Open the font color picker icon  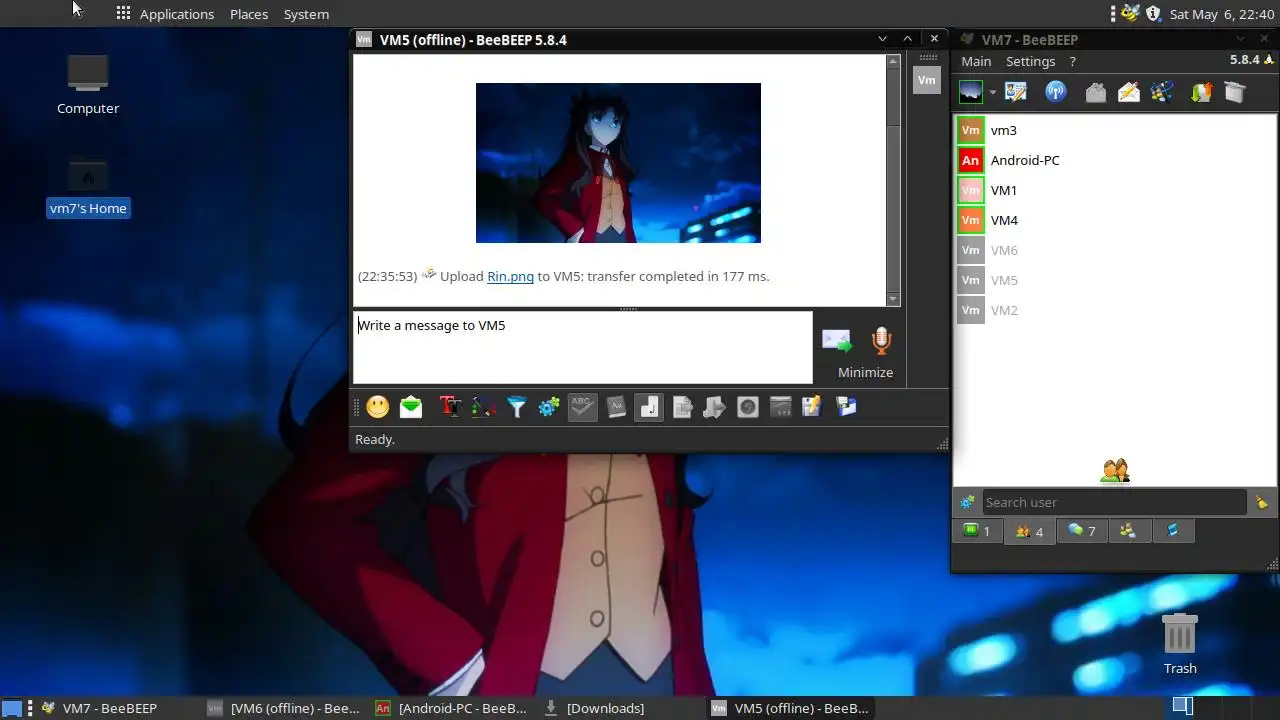[x=483, y=407]
